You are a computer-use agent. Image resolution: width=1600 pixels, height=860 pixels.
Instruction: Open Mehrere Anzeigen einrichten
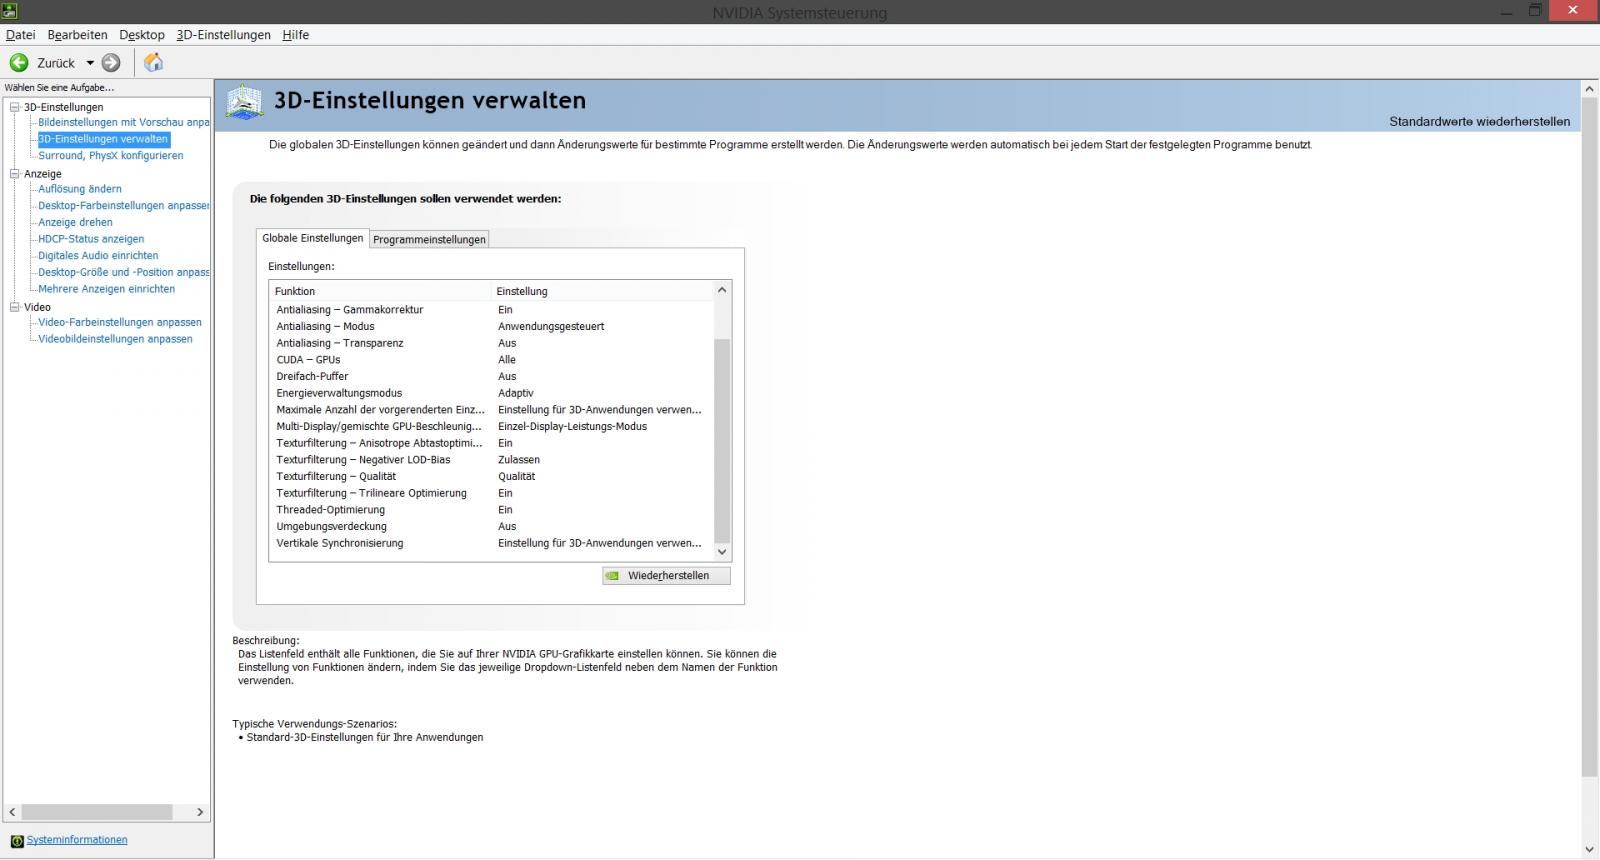pos(106,289)
